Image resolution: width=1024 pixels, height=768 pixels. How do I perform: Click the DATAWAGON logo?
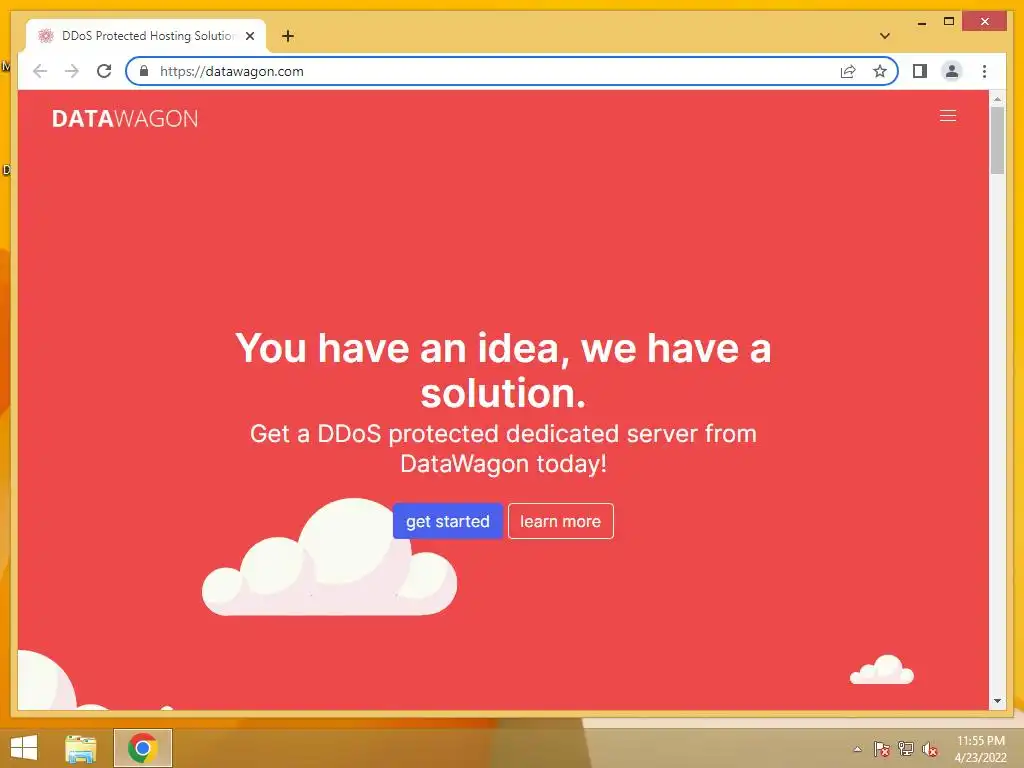point(125,118)
